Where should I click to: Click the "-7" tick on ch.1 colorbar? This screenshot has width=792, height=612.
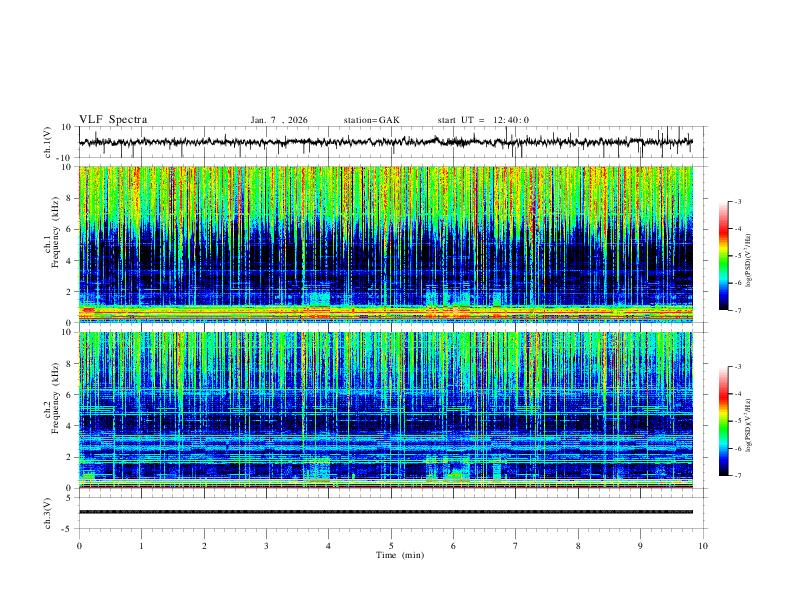(x=737, y=310)
